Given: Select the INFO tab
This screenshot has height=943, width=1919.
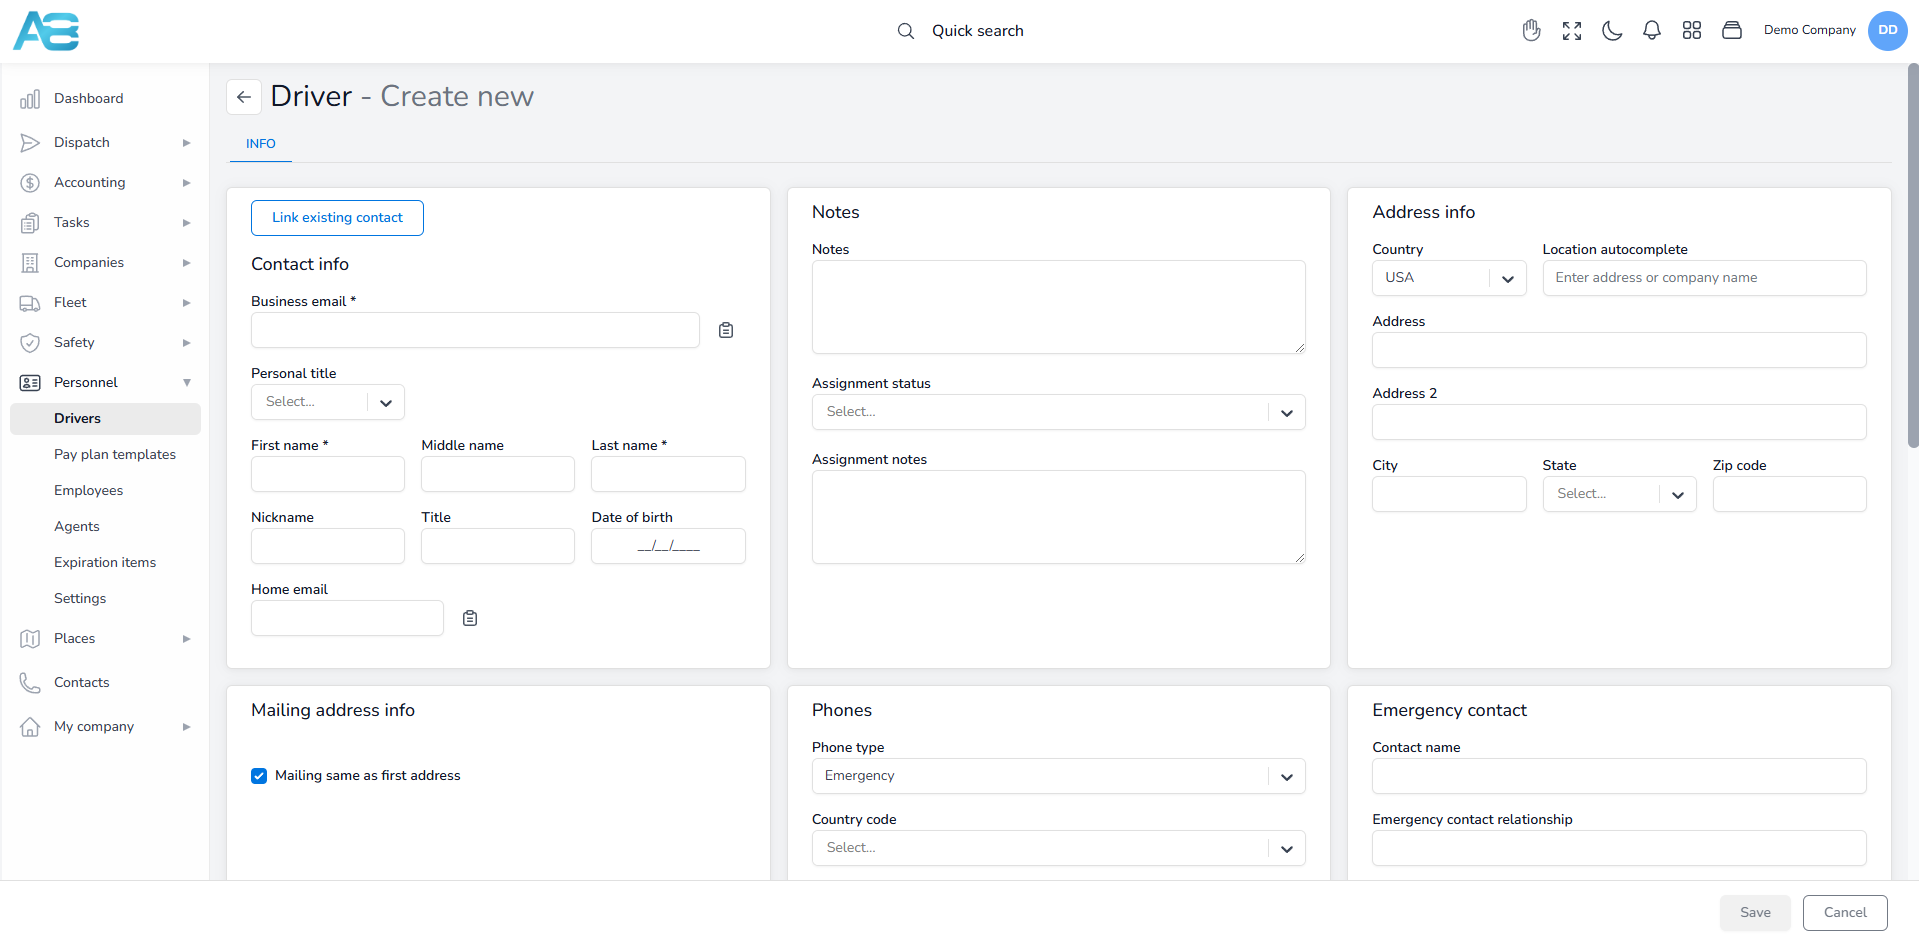Looking at the screenshot, I should (x=261, y=144).
